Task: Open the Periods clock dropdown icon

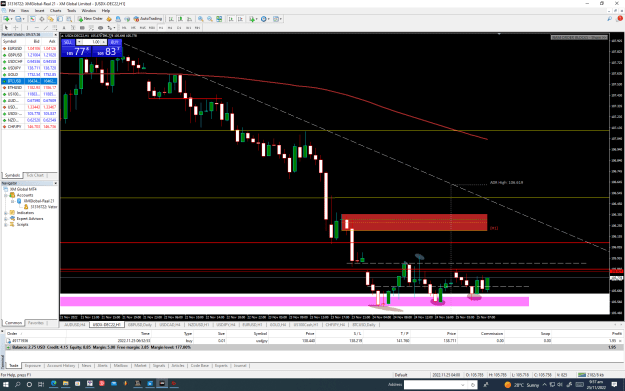Action: pyautogui.click(x=265, y=19)
